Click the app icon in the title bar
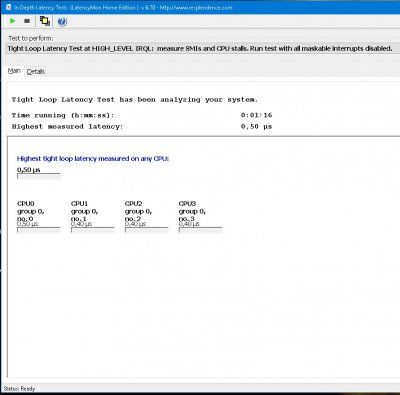Viewport: 400px width, 395px height. (x=8, y=7)
